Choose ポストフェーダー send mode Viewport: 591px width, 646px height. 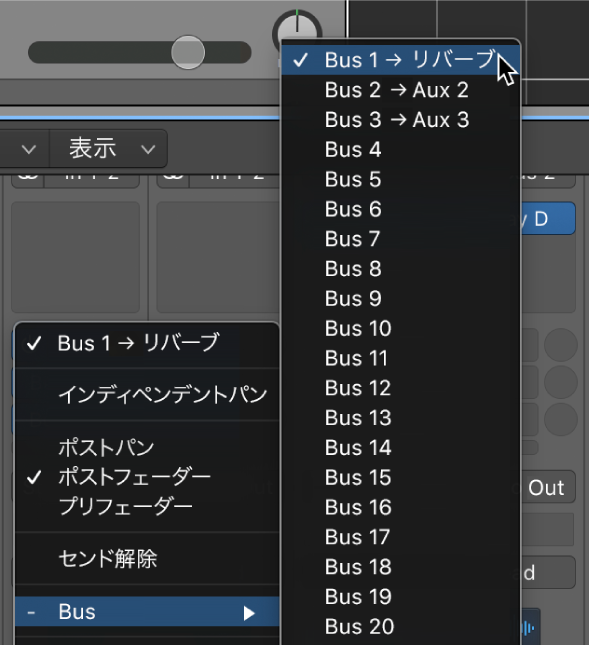click(x=147, y=477)
